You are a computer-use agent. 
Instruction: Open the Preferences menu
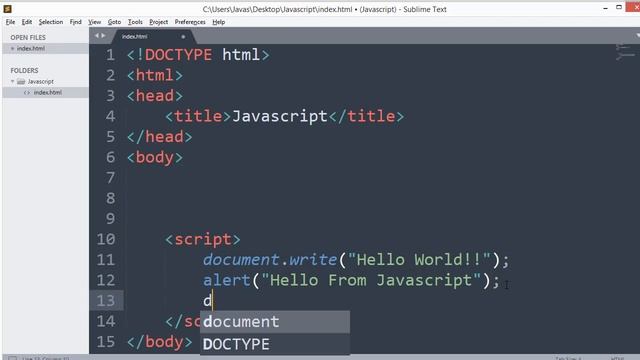click(190, 22)
